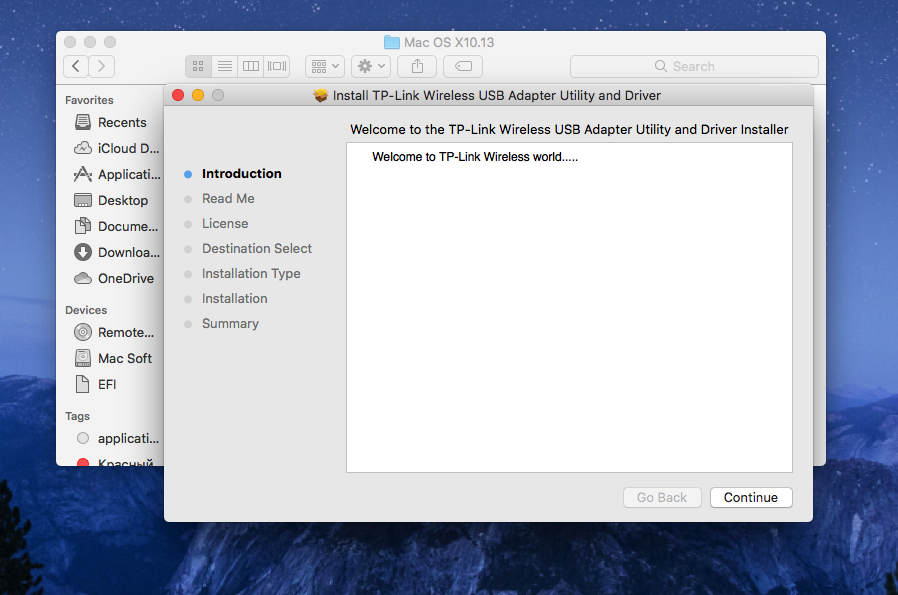Select the Introduction step in installer
The width and height of the screenshot is (898, 595).
tap(242, 174)
